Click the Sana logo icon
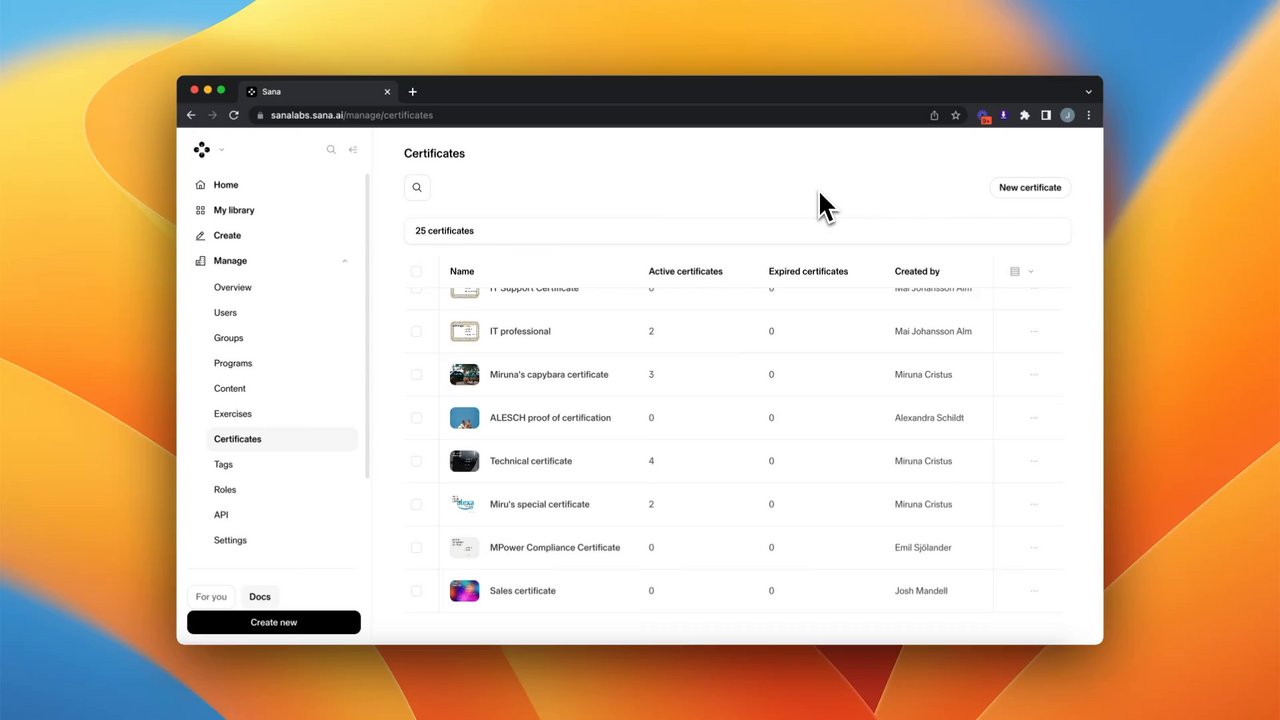 (x=202, y=150)
